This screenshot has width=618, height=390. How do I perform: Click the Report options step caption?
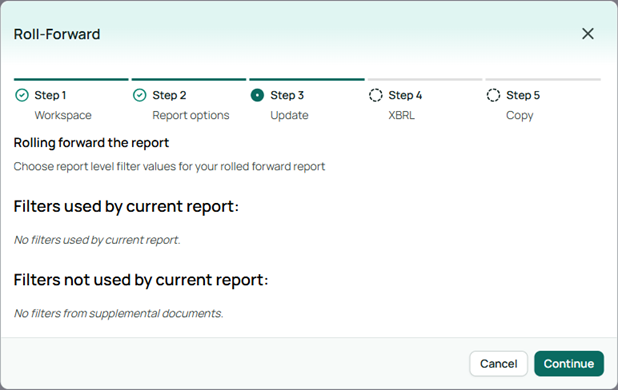point(191,115)
